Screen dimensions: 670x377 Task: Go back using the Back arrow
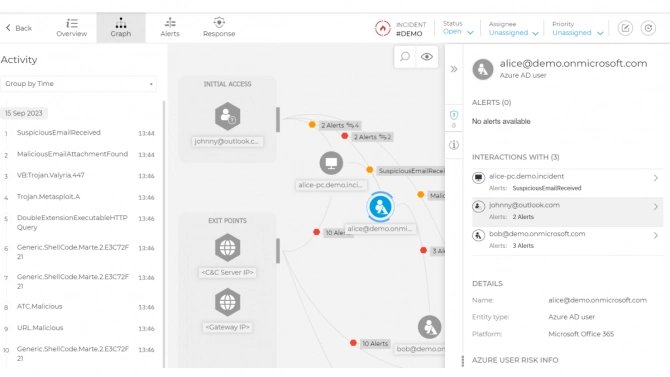[x=19, y=28]
